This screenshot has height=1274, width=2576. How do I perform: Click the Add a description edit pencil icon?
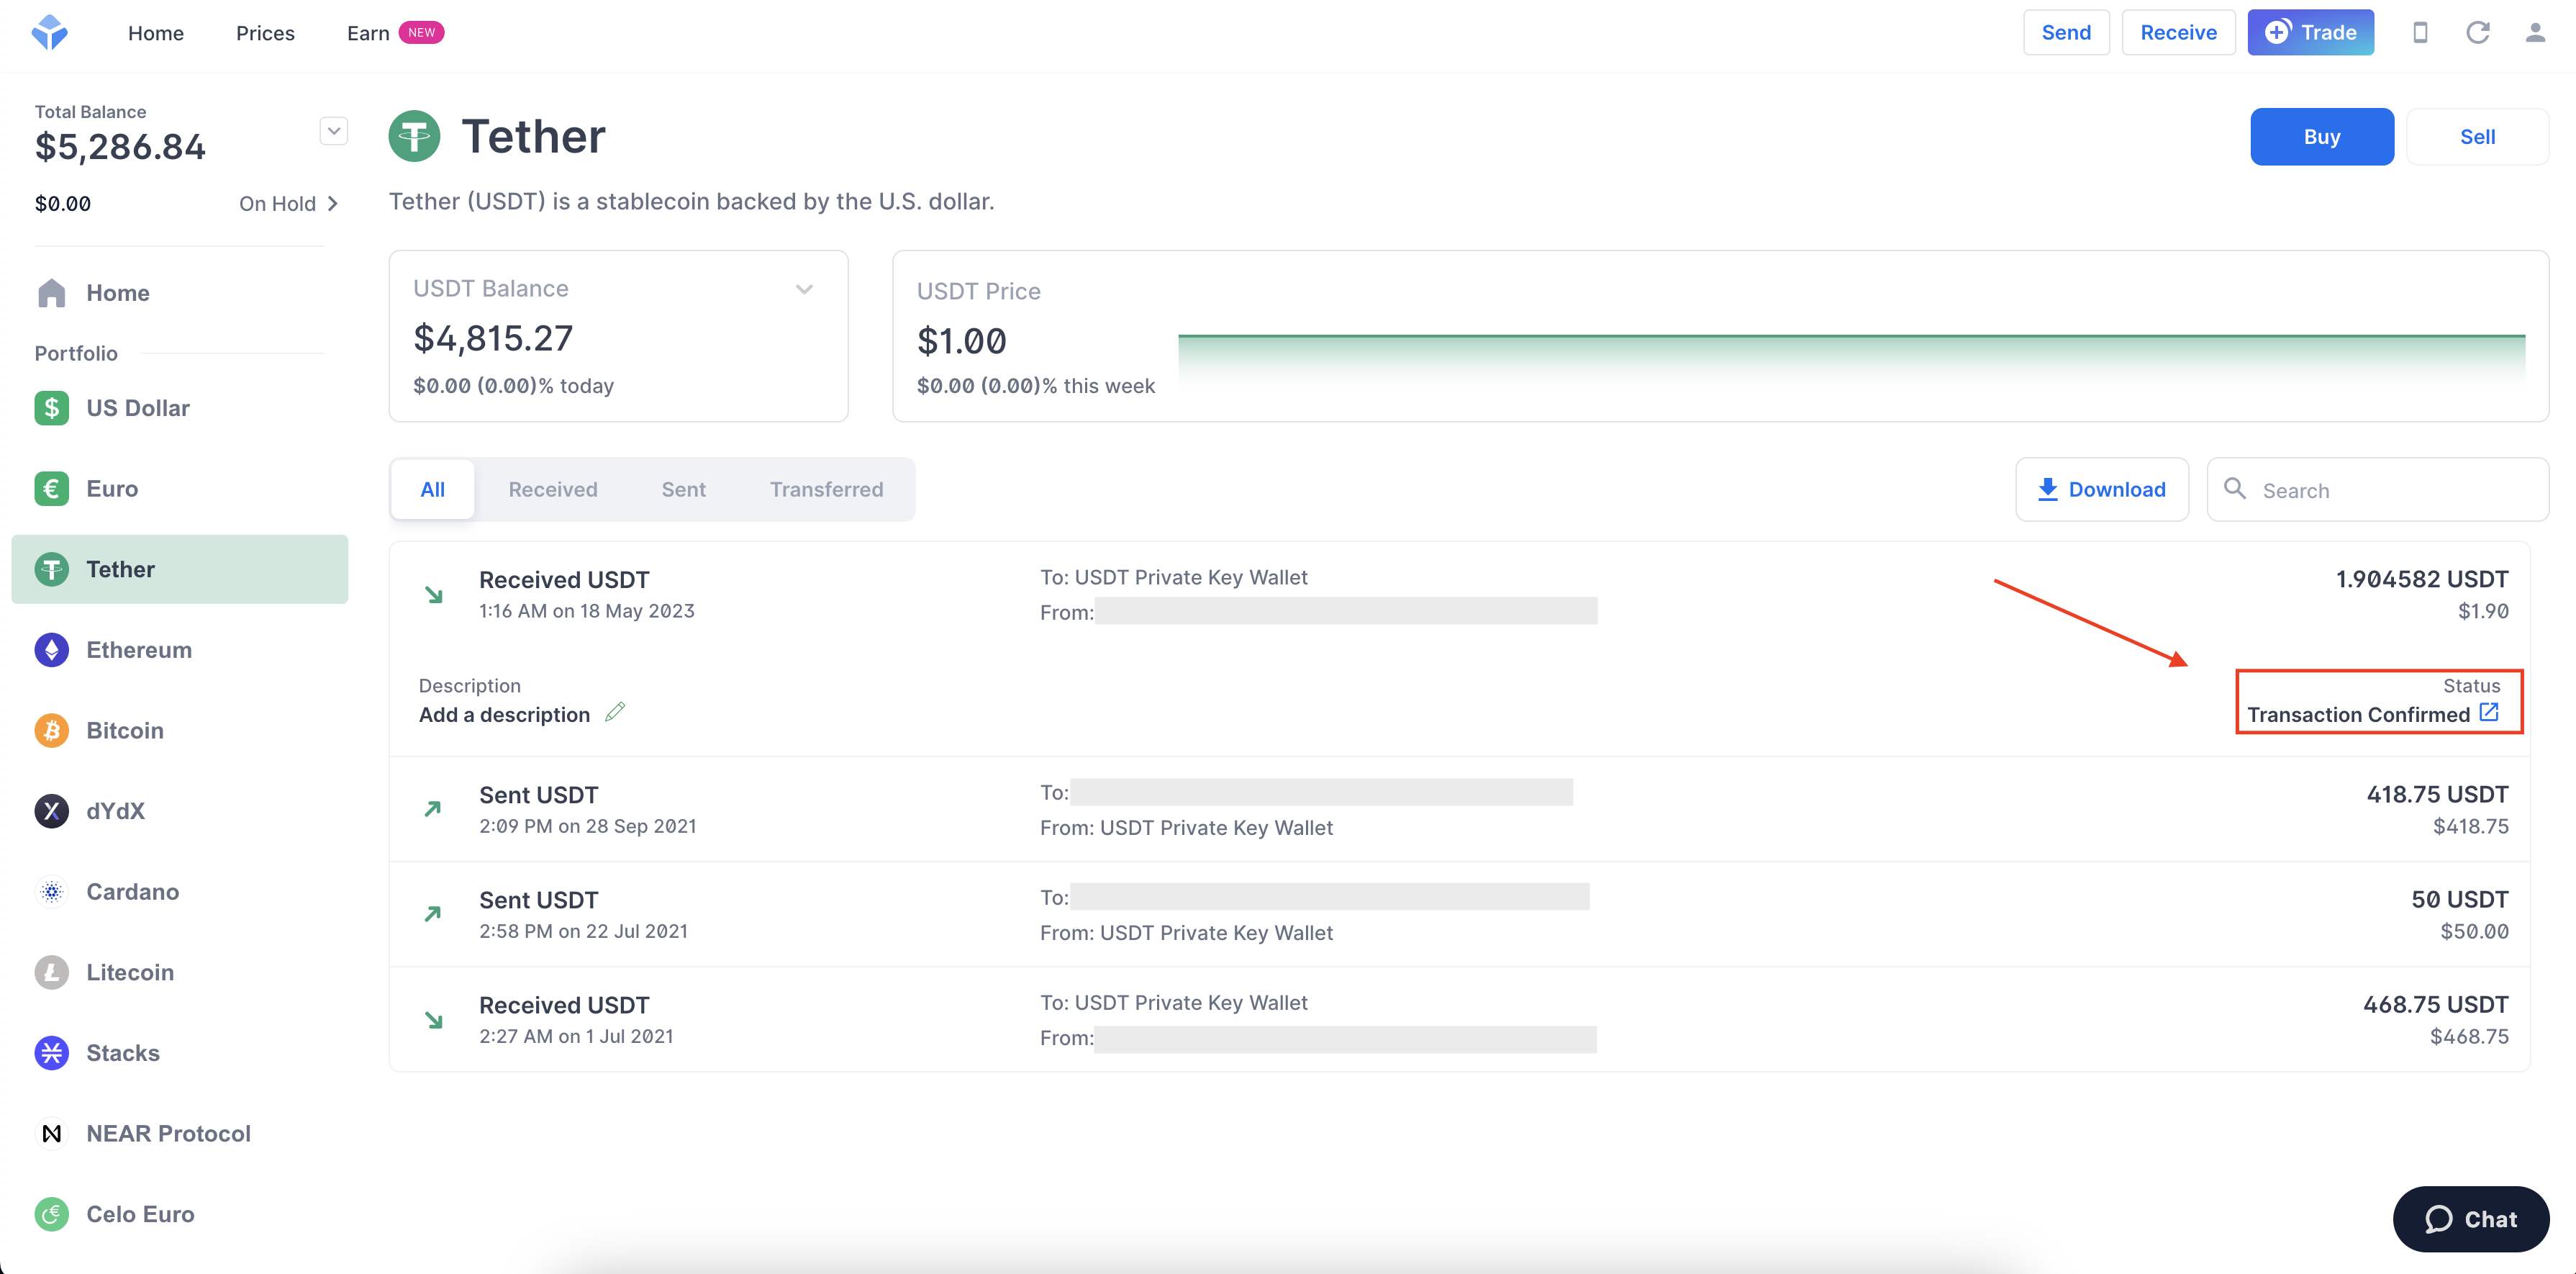621,712
